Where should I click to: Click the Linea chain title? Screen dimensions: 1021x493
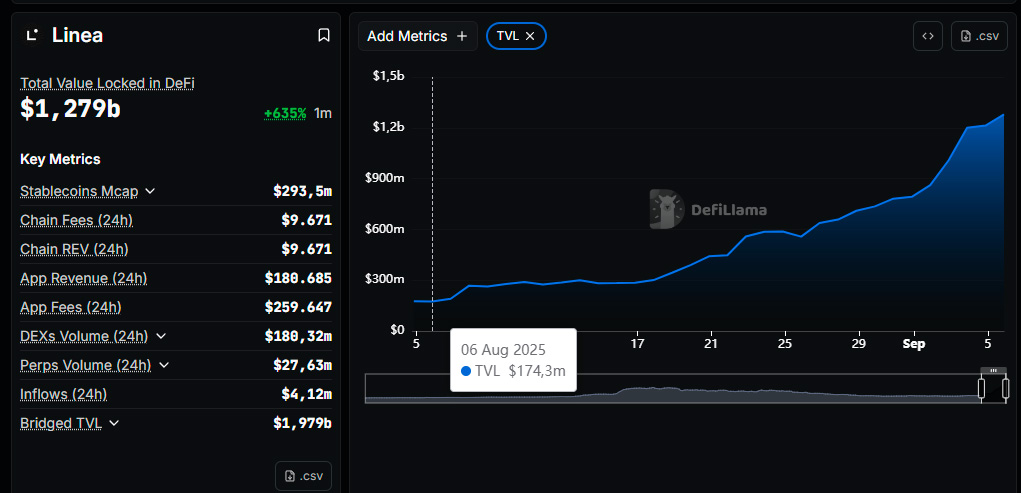(77, 35)
